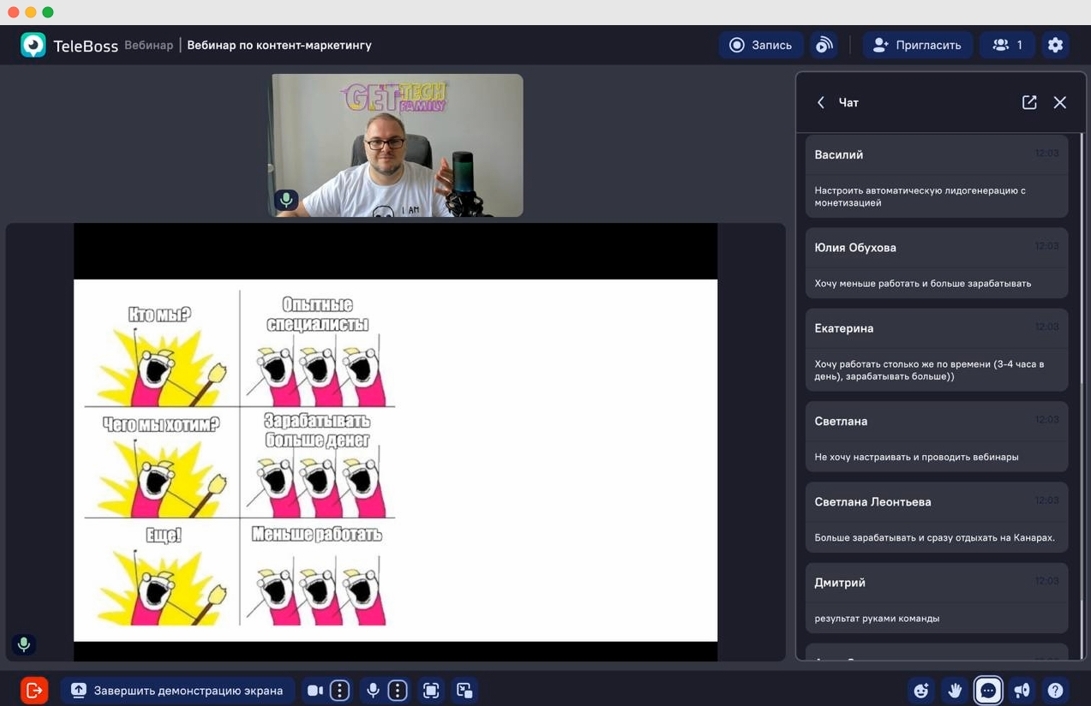Open microphone options menu dots
Image resolution: width=1091 pixels, height=706 pixels.
(x=397, y=690)
